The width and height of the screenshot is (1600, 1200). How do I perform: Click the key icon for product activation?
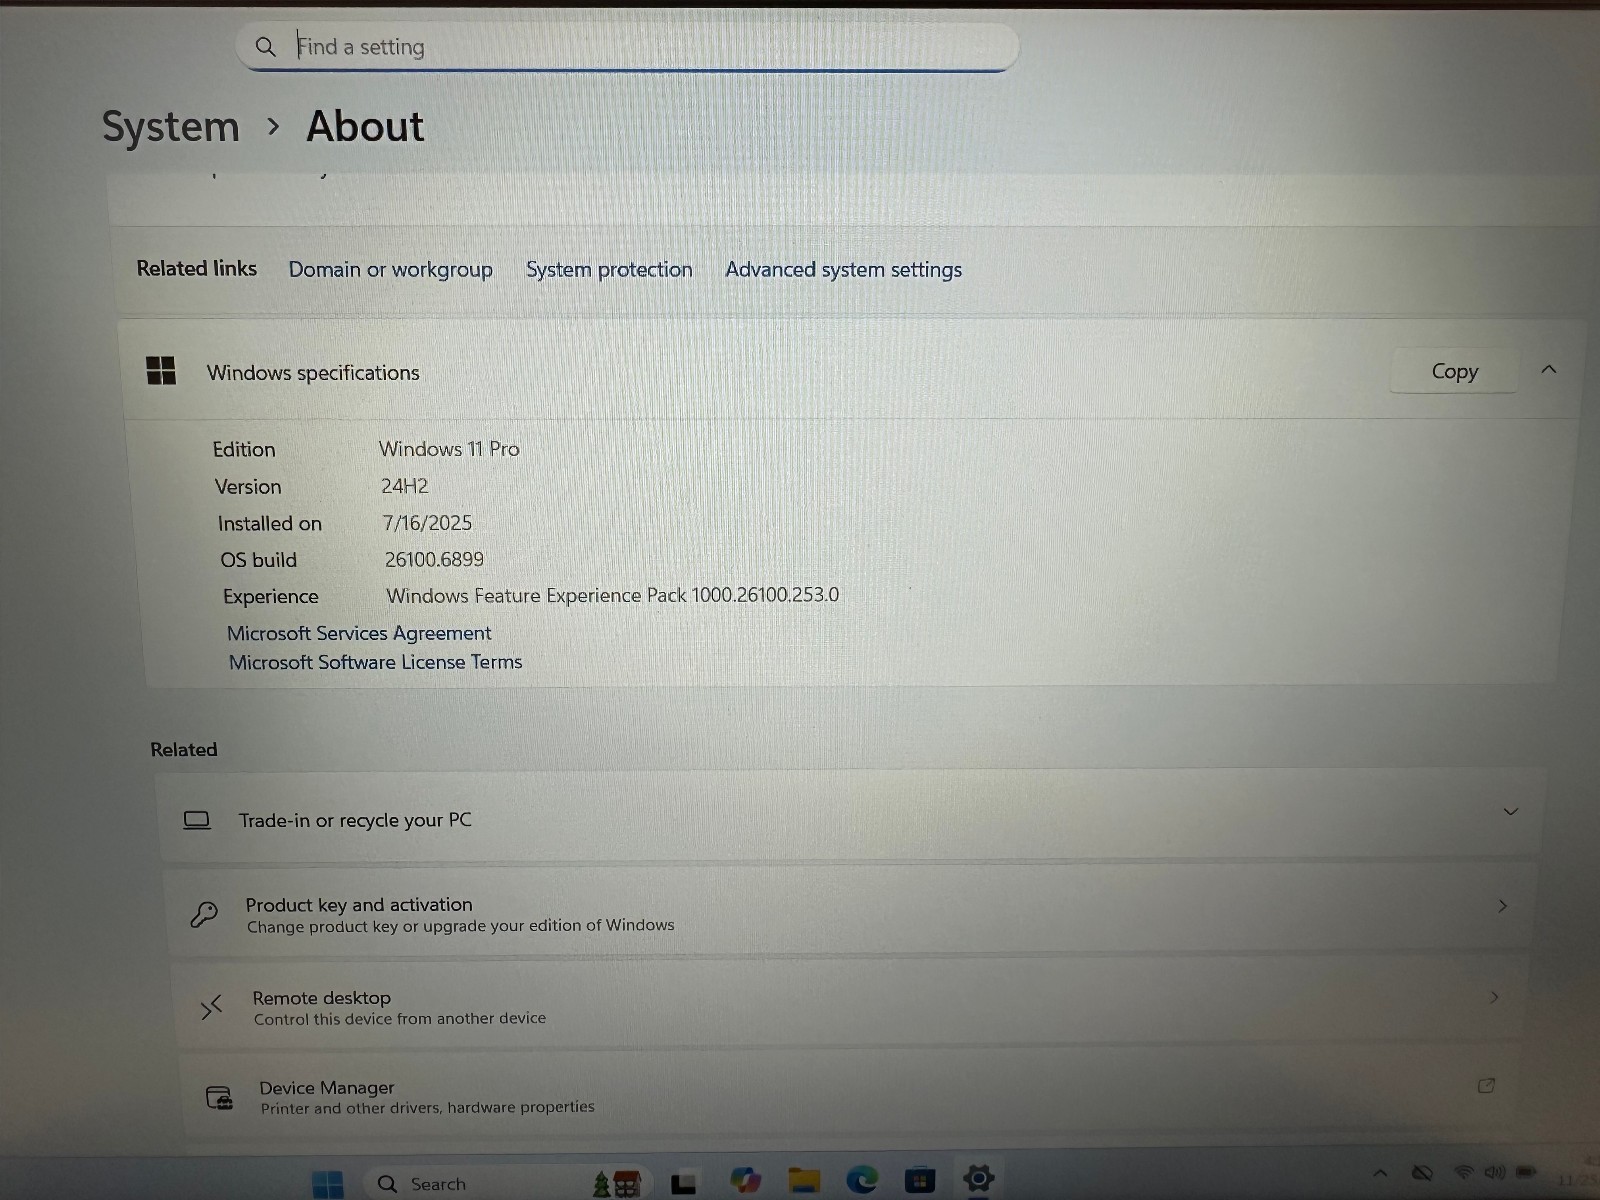[x=204, y=914]
